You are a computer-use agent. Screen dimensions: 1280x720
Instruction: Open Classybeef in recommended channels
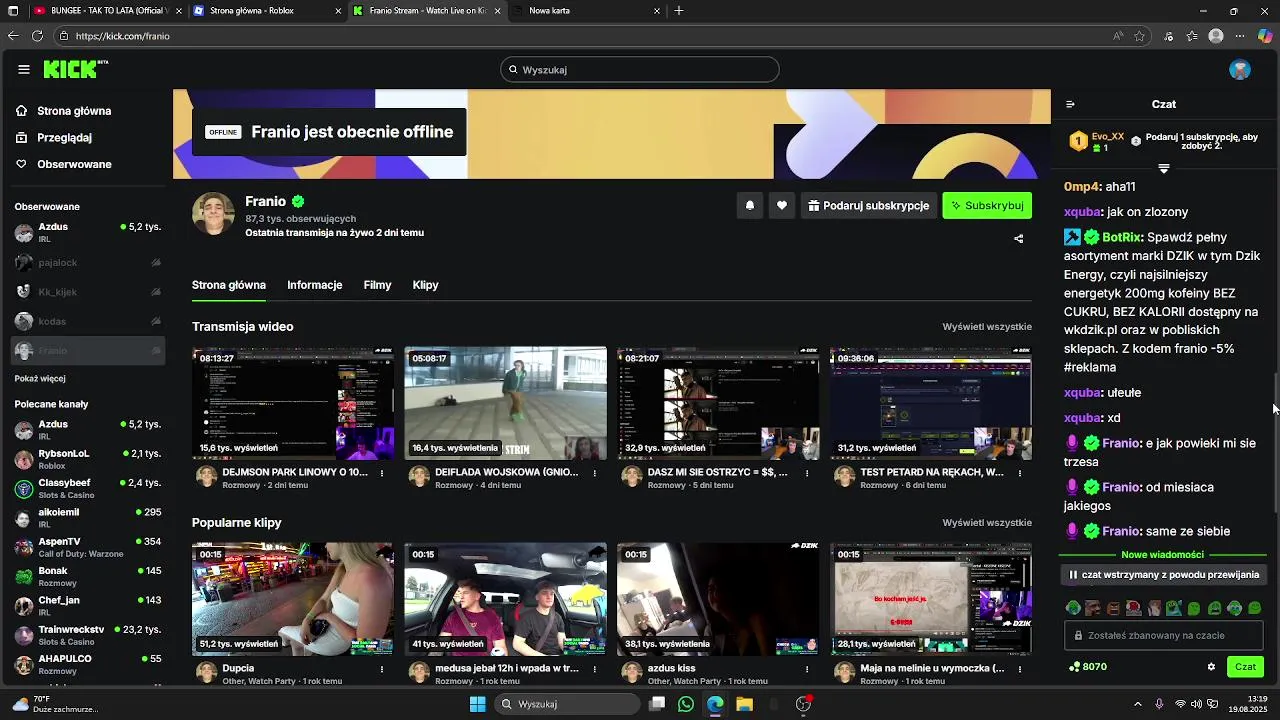pyautogui.click(x=88, y=488)
